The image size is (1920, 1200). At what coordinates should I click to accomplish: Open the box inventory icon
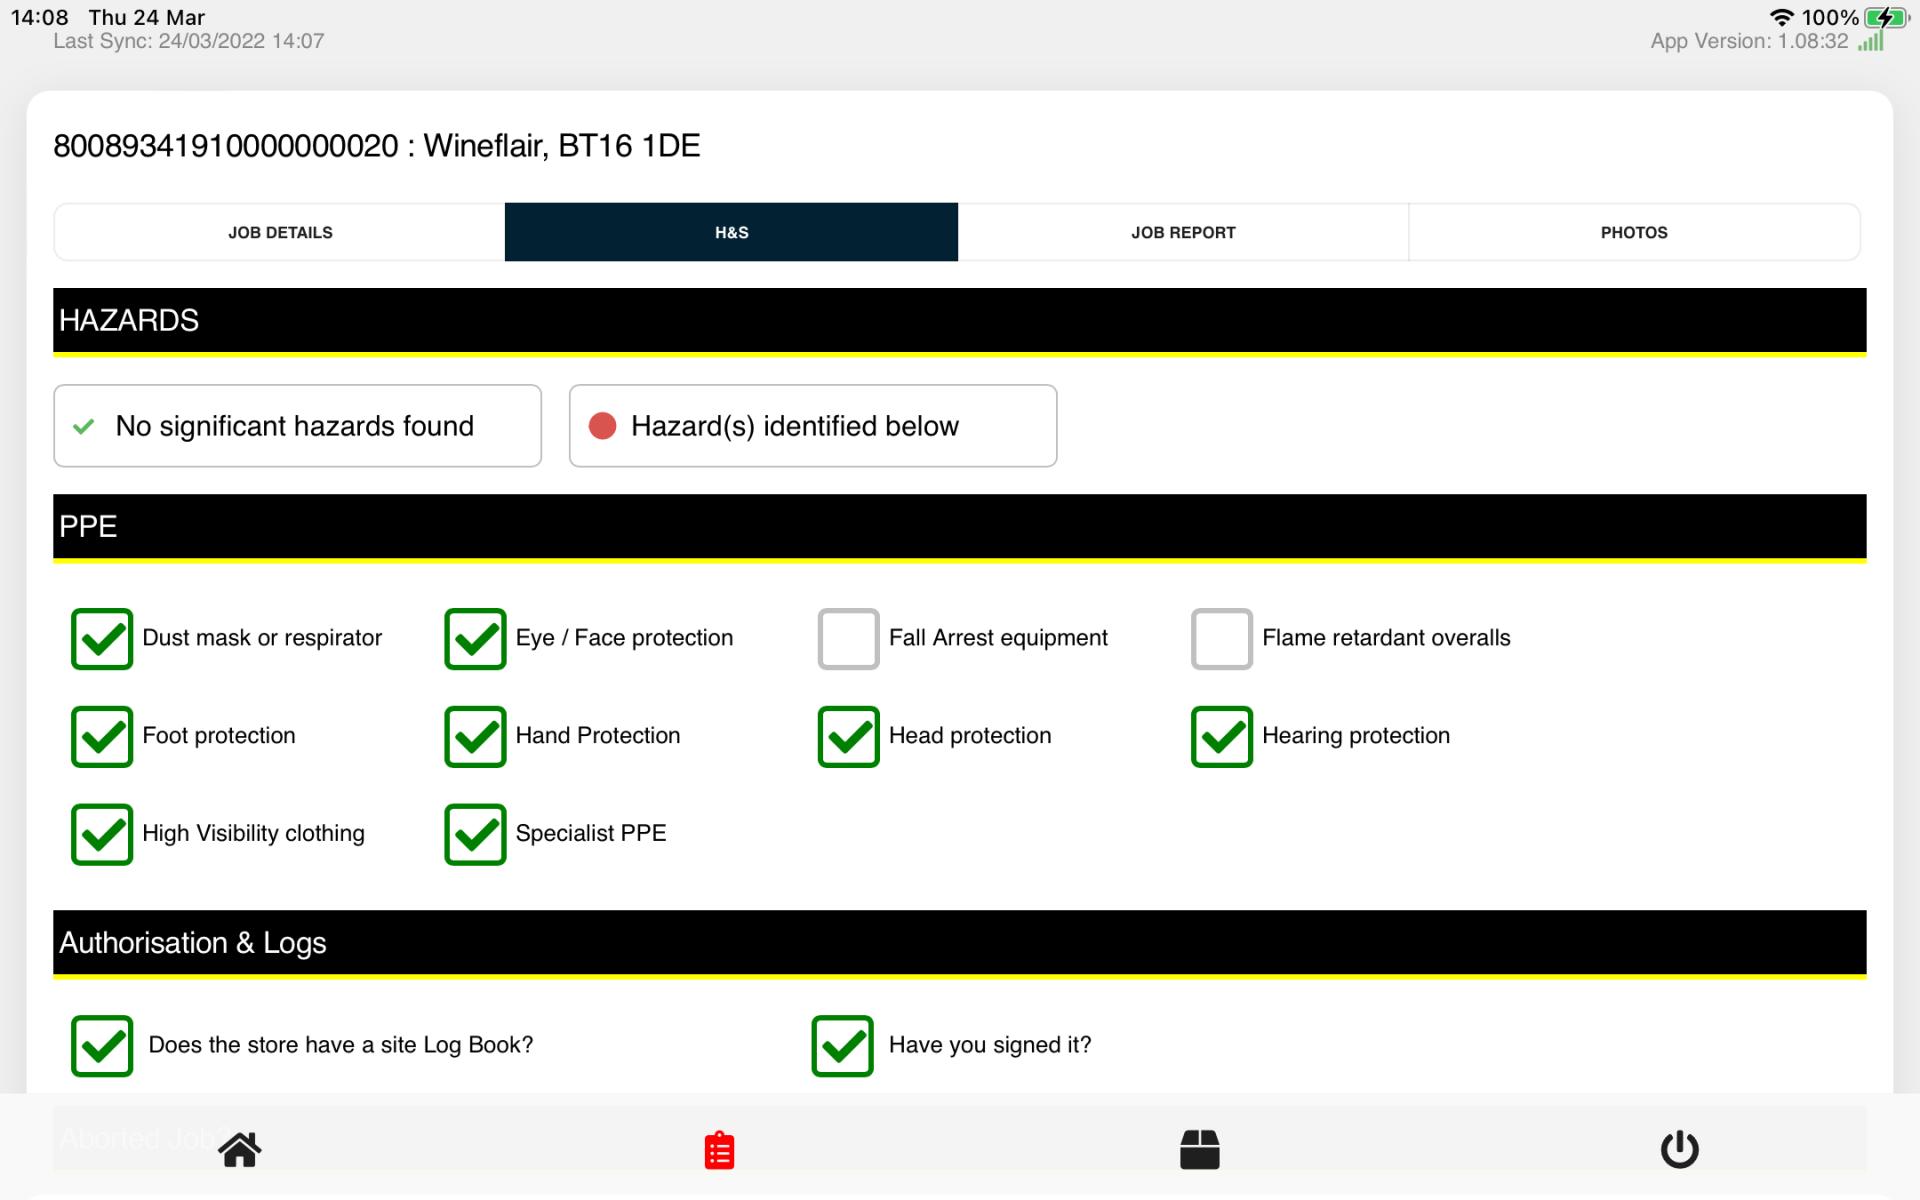click(x=1199, y=1149)
